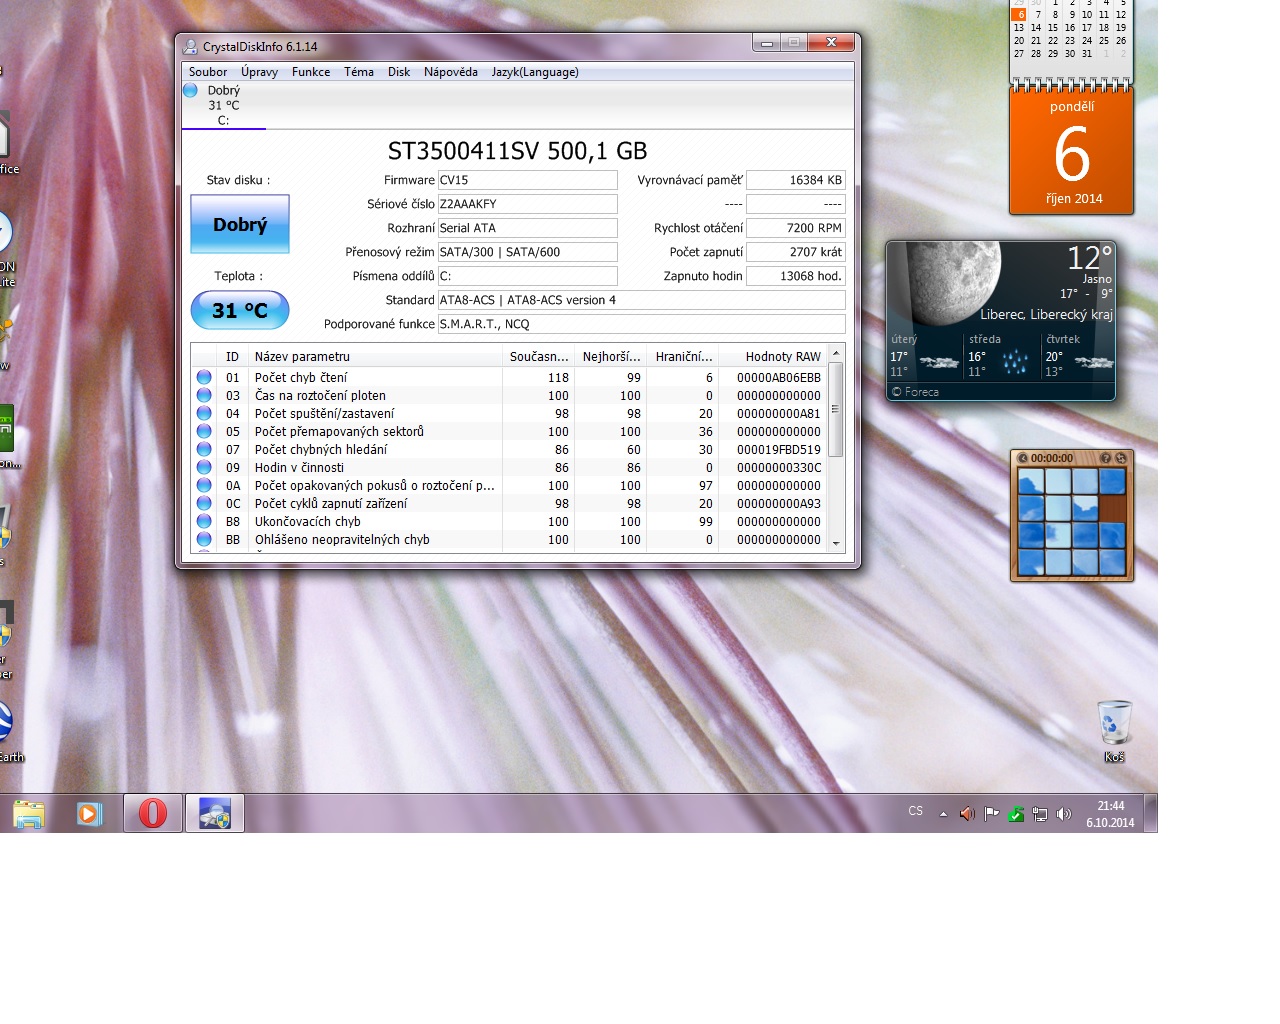The image size is (1280, 1024).
Task: Select the C: drive status tab
Action: (x=224, y=105)
